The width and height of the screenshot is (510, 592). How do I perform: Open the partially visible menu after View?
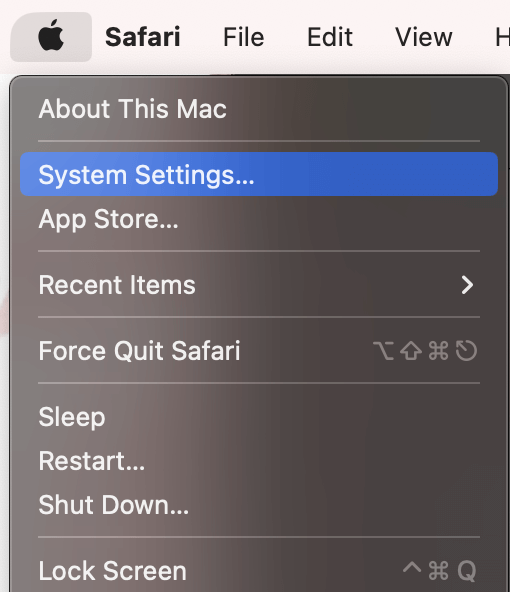[502, 37]
